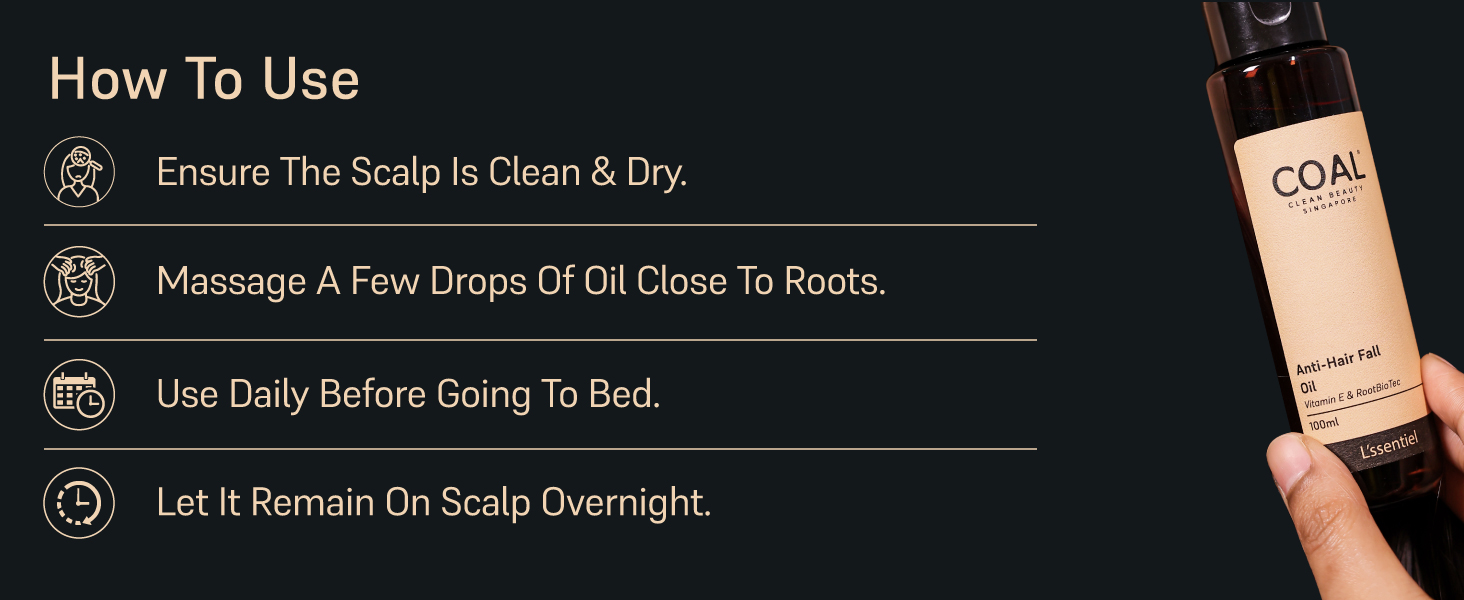This screenshot has width=1464, height=600.
Task: Click 'Massage A Few Drops Of Oil' step
Action: [x=521, y=282]
